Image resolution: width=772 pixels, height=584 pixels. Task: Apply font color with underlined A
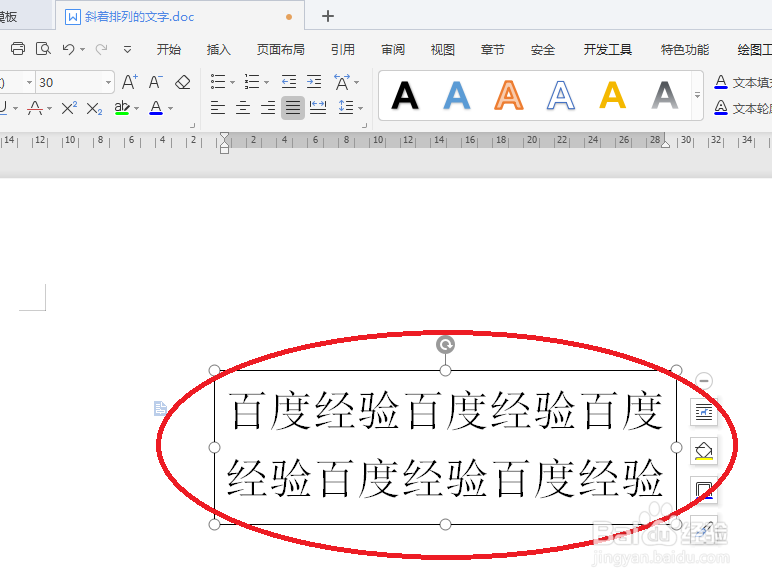coord(156,108)
